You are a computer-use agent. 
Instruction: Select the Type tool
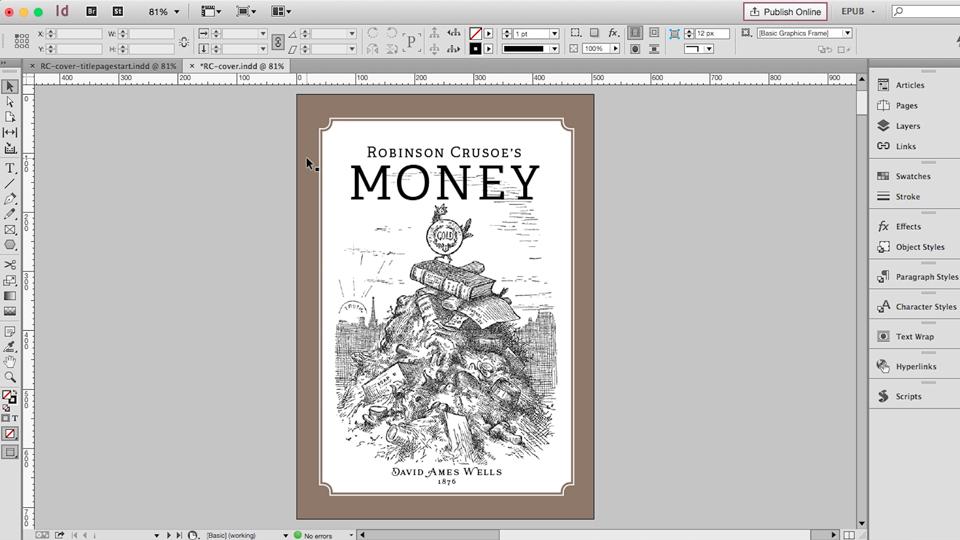click(10, 168)
